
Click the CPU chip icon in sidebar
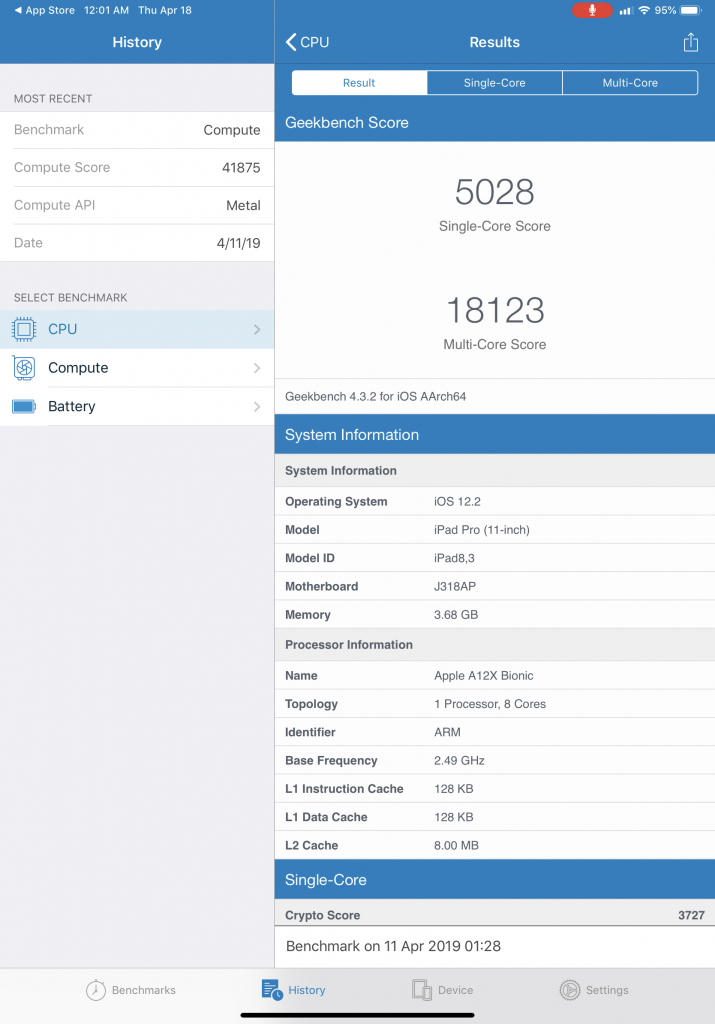pyautogui.click(x=24, y=329)
